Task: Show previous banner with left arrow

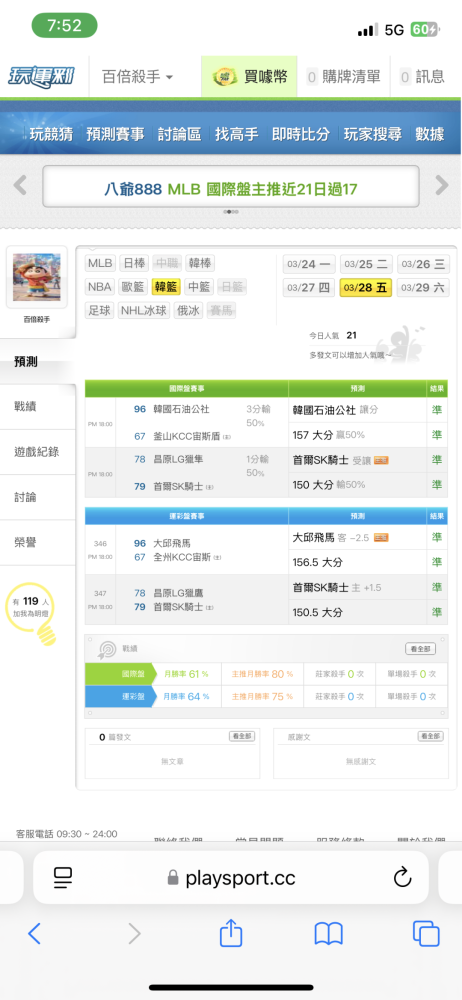Action: tap(20, 186)
